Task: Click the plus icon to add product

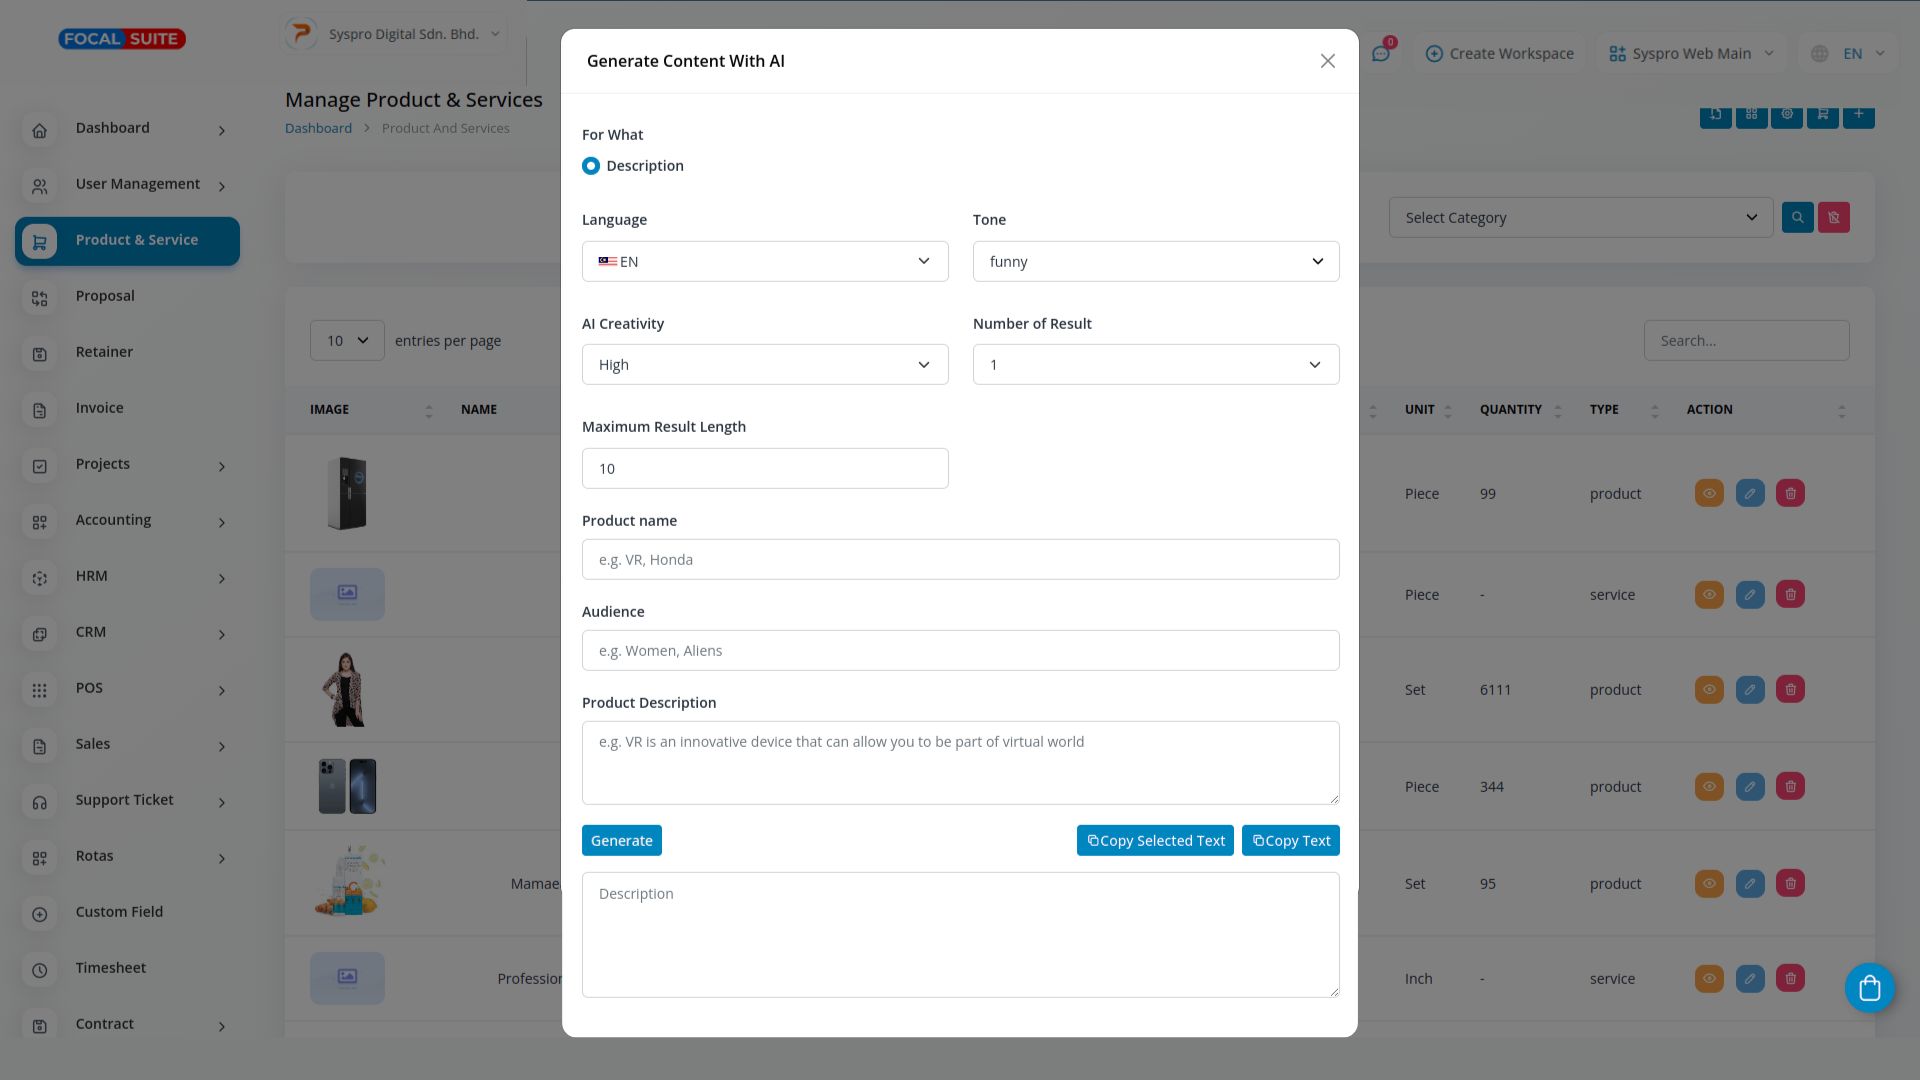Action: click(x=1858, y=114)
